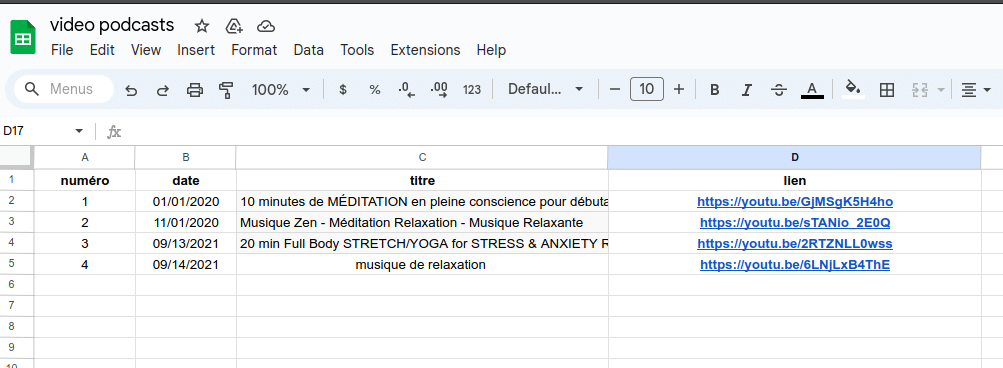
Task: Select column C header
Action: (422, 157)
